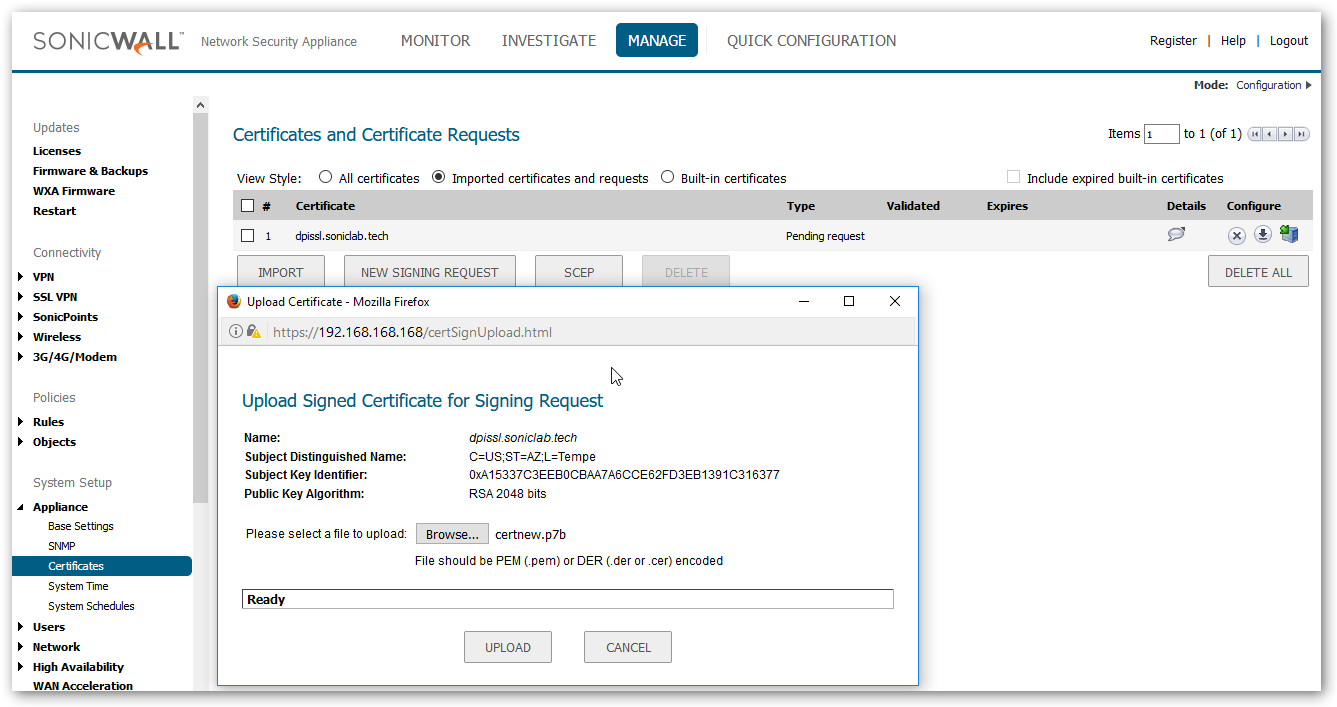Click the Help link
The height and width of the screenshot is (707, 1337).
(1233, 41)
